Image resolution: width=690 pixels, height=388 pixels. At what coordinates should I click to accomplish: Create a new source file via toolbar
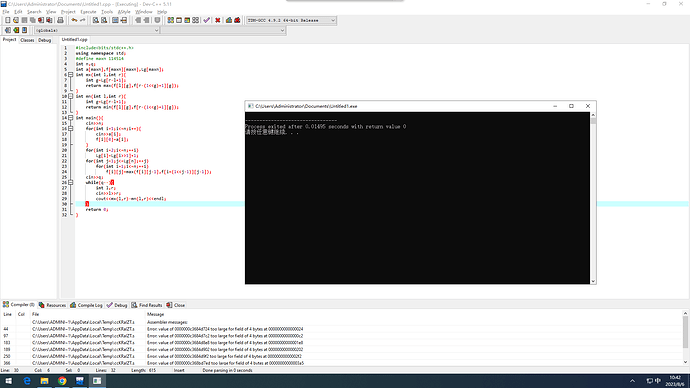(7, 20)
